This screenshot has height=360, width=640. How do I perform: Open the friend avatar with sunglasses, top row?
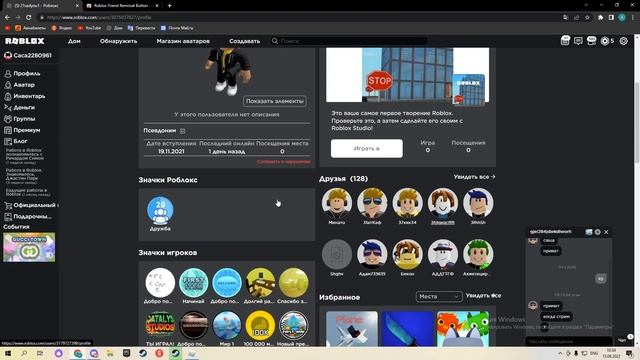(x=372, y=203)
